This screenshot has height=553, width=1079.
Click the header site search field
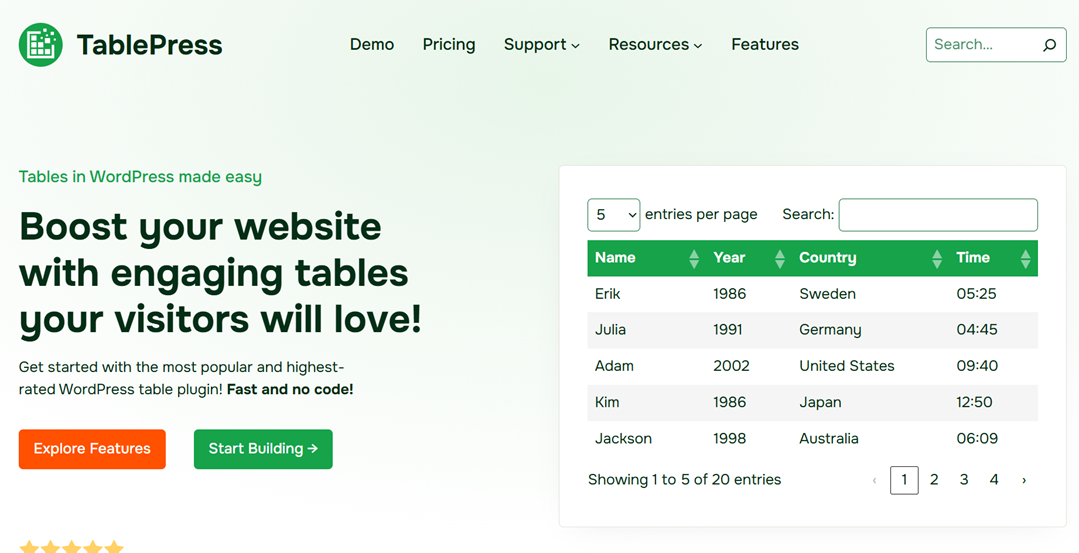tap(980, 45)
